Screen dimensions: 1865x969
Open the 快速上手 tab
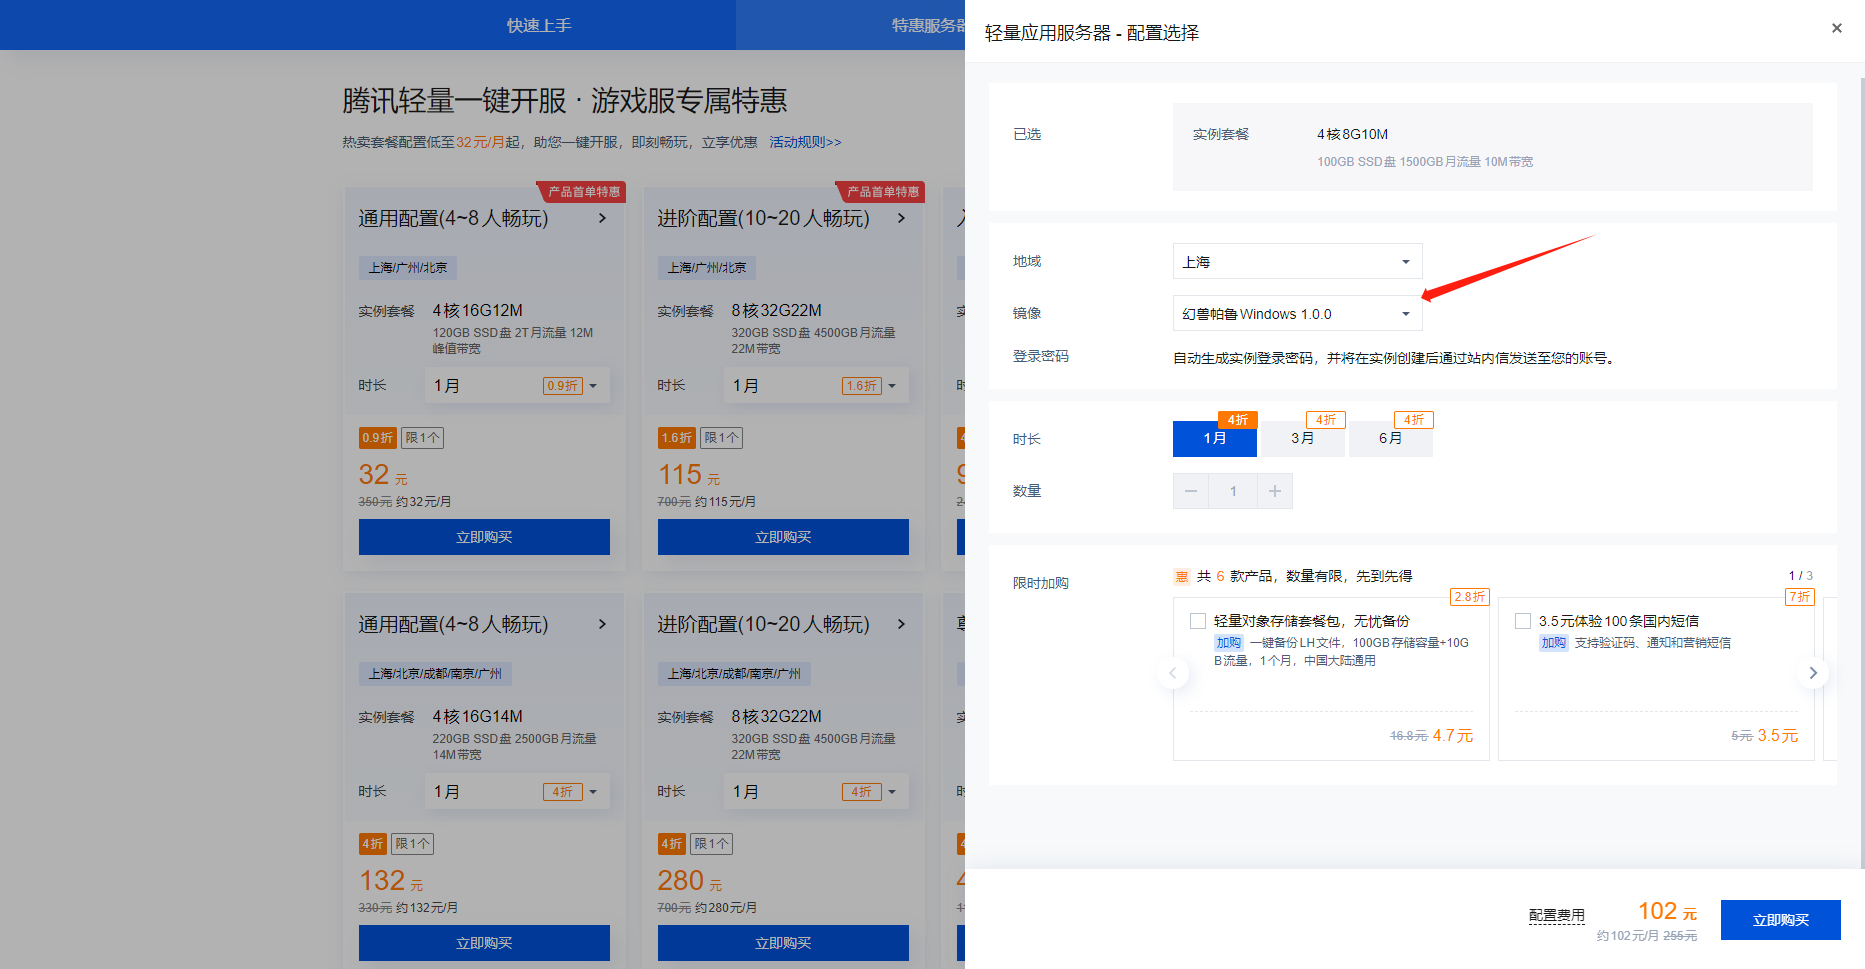tap(538, 25)
